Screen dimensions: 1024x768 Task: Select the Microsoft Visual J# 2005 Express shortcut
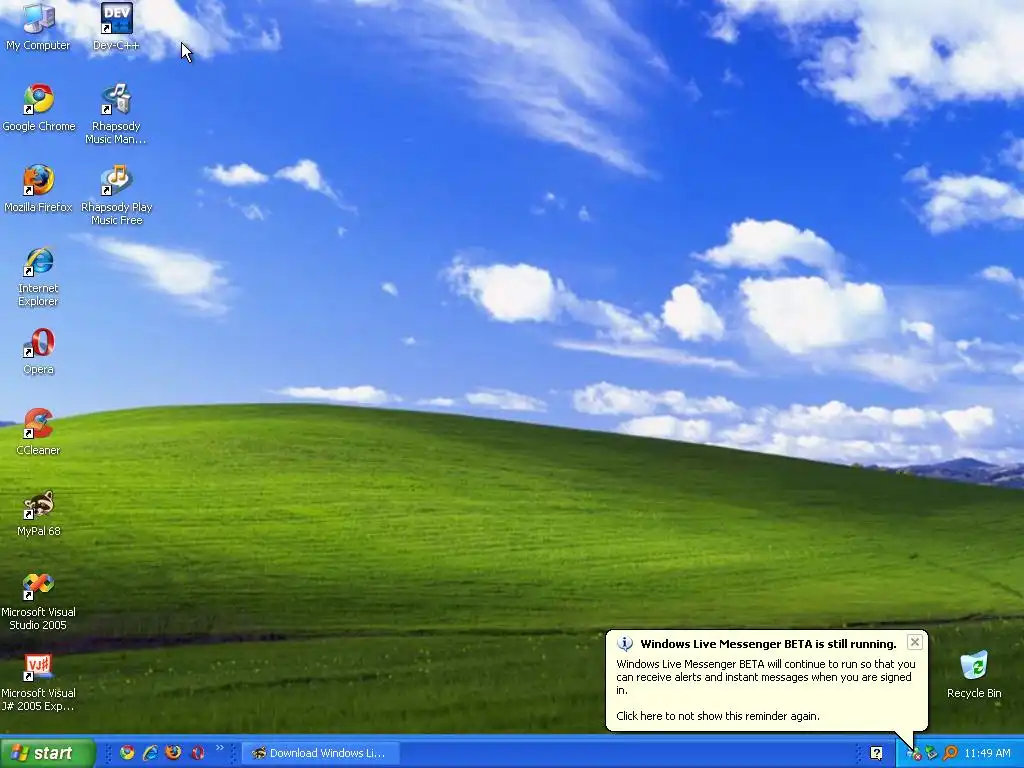click(39, 682)
